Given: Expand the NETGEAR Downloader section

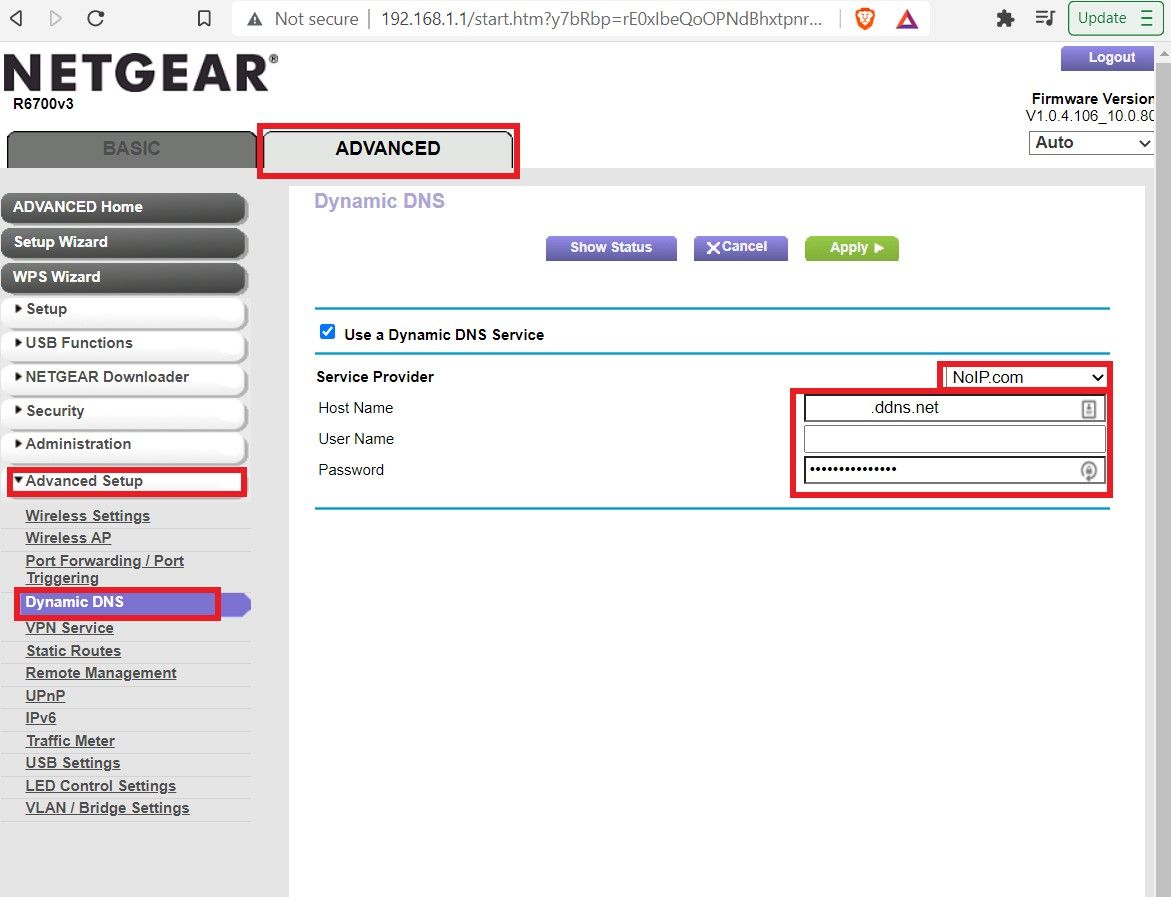Looking at the screenshot, I should tap(124, 378).
